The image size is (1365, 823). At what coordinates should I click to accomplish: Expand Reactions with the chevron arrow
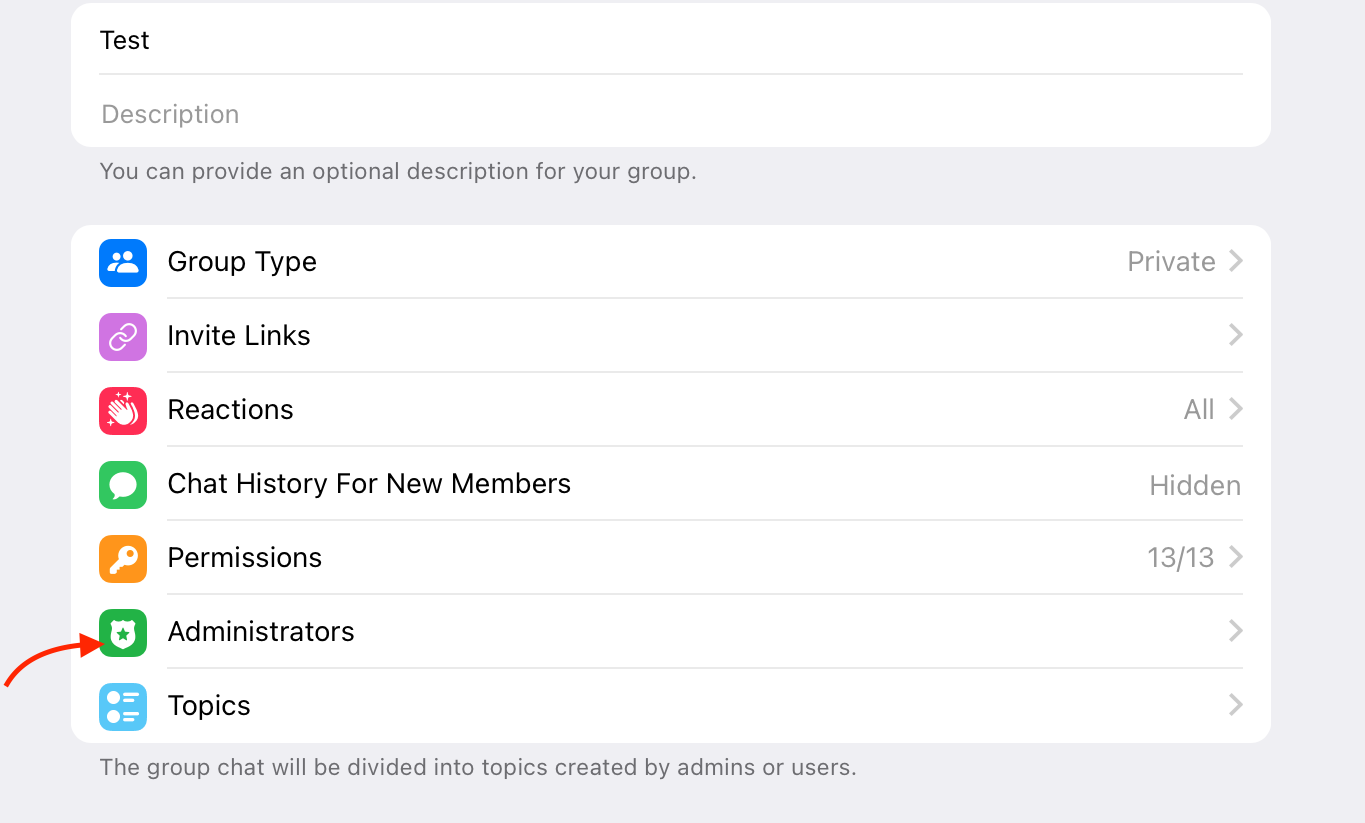click(1236, 409)
